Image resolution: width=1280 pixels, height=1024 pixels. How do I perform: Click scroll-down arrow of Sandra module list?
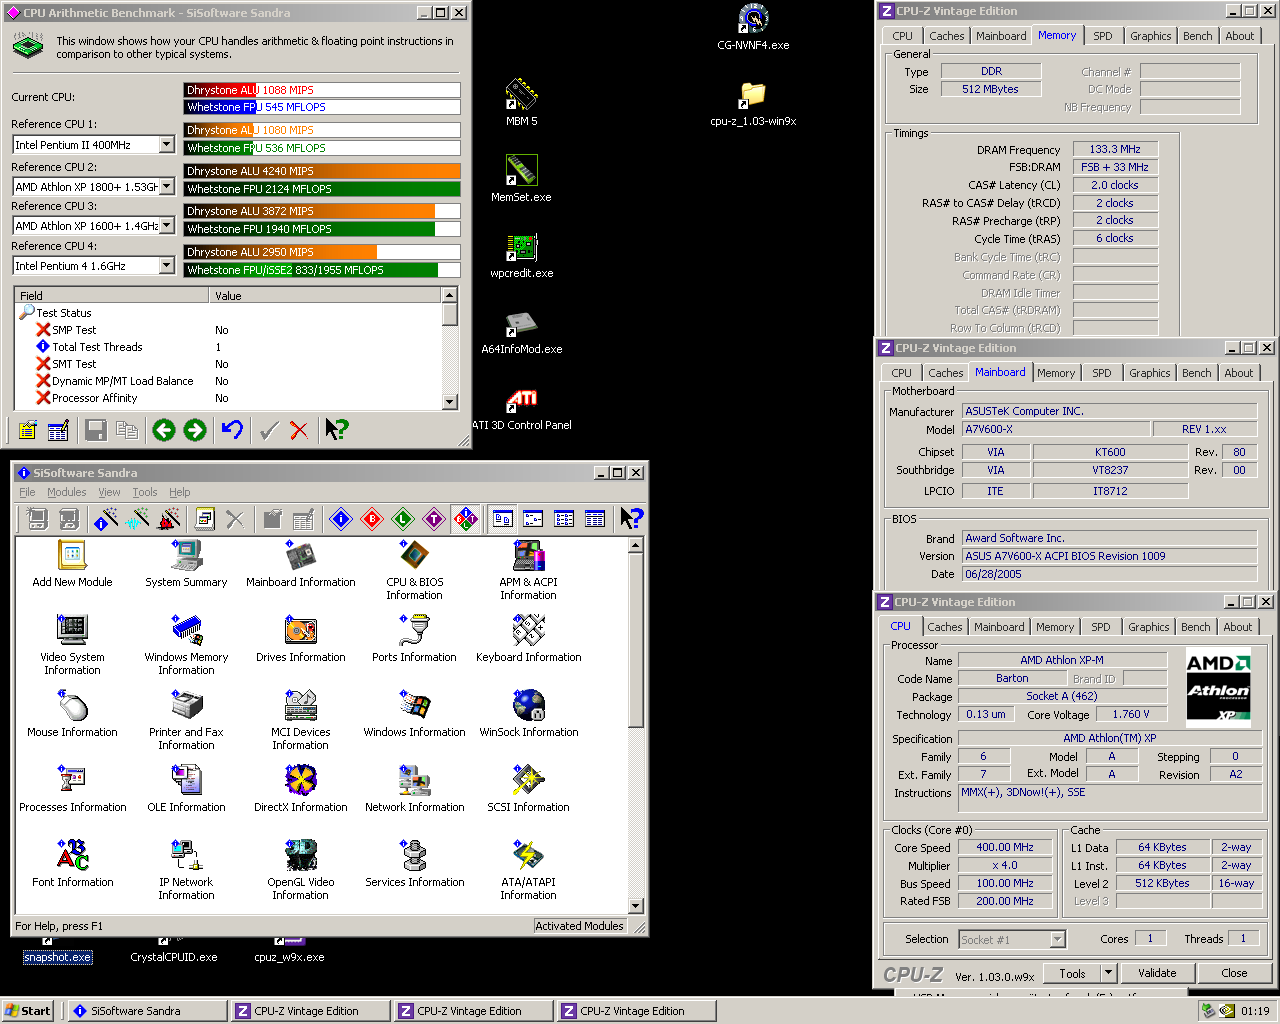[x=636, y=906]
